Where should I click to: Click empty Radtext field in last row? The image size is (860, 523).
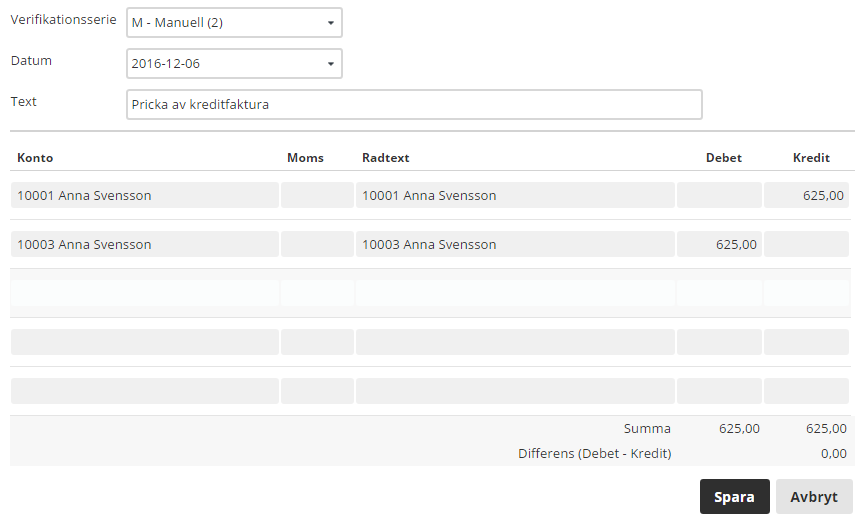tap(515, 391)
